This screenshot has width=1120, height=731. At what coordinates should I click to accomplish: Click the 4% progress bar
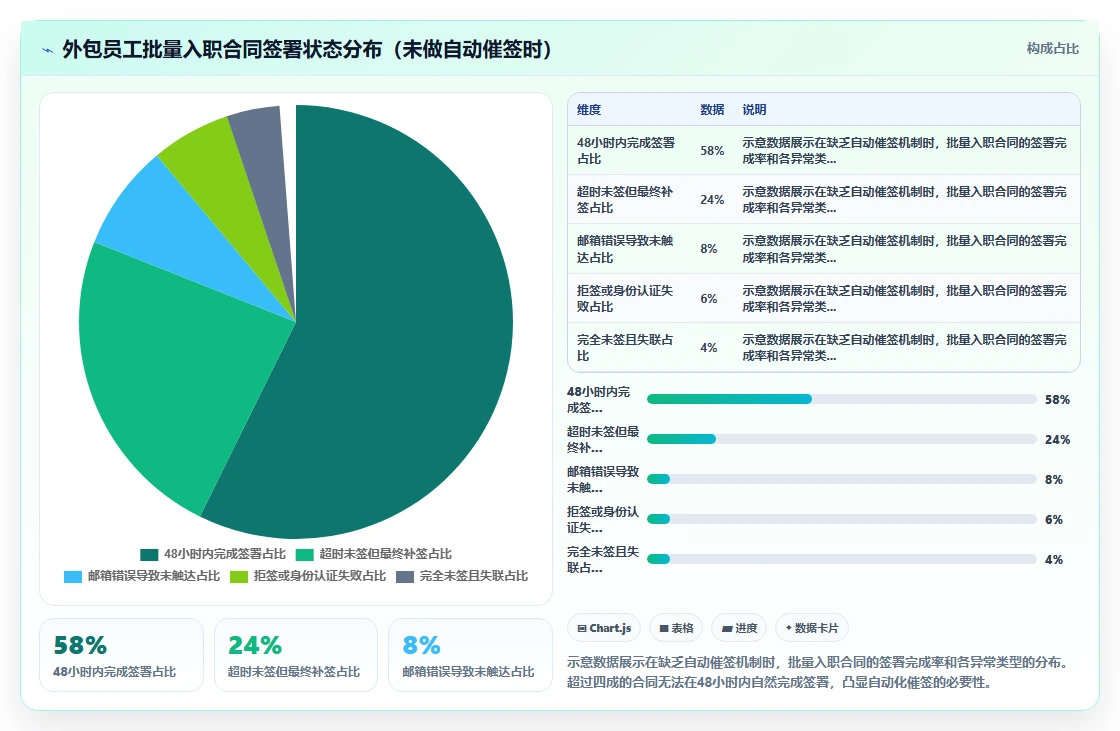coord(841,560)
